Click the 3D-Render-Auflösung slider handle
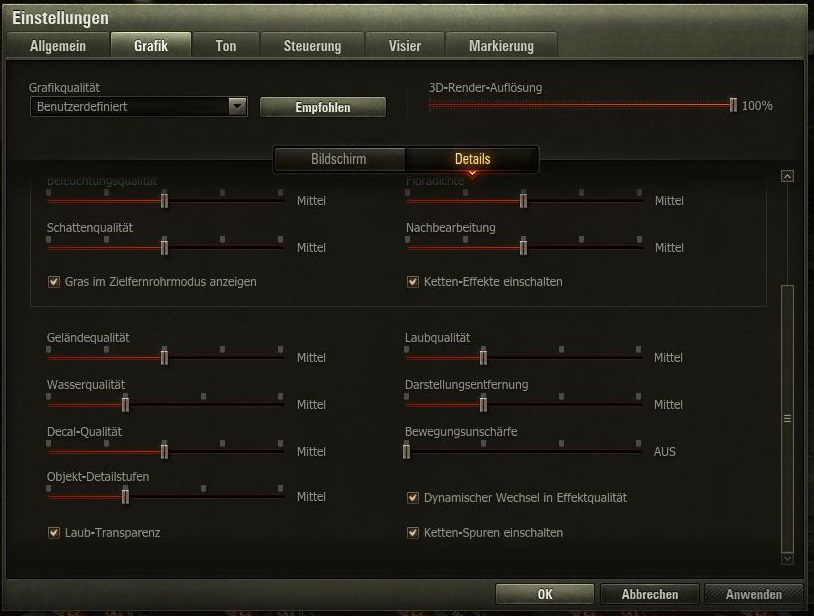The image size is (814, 616). tap(733, 105)
